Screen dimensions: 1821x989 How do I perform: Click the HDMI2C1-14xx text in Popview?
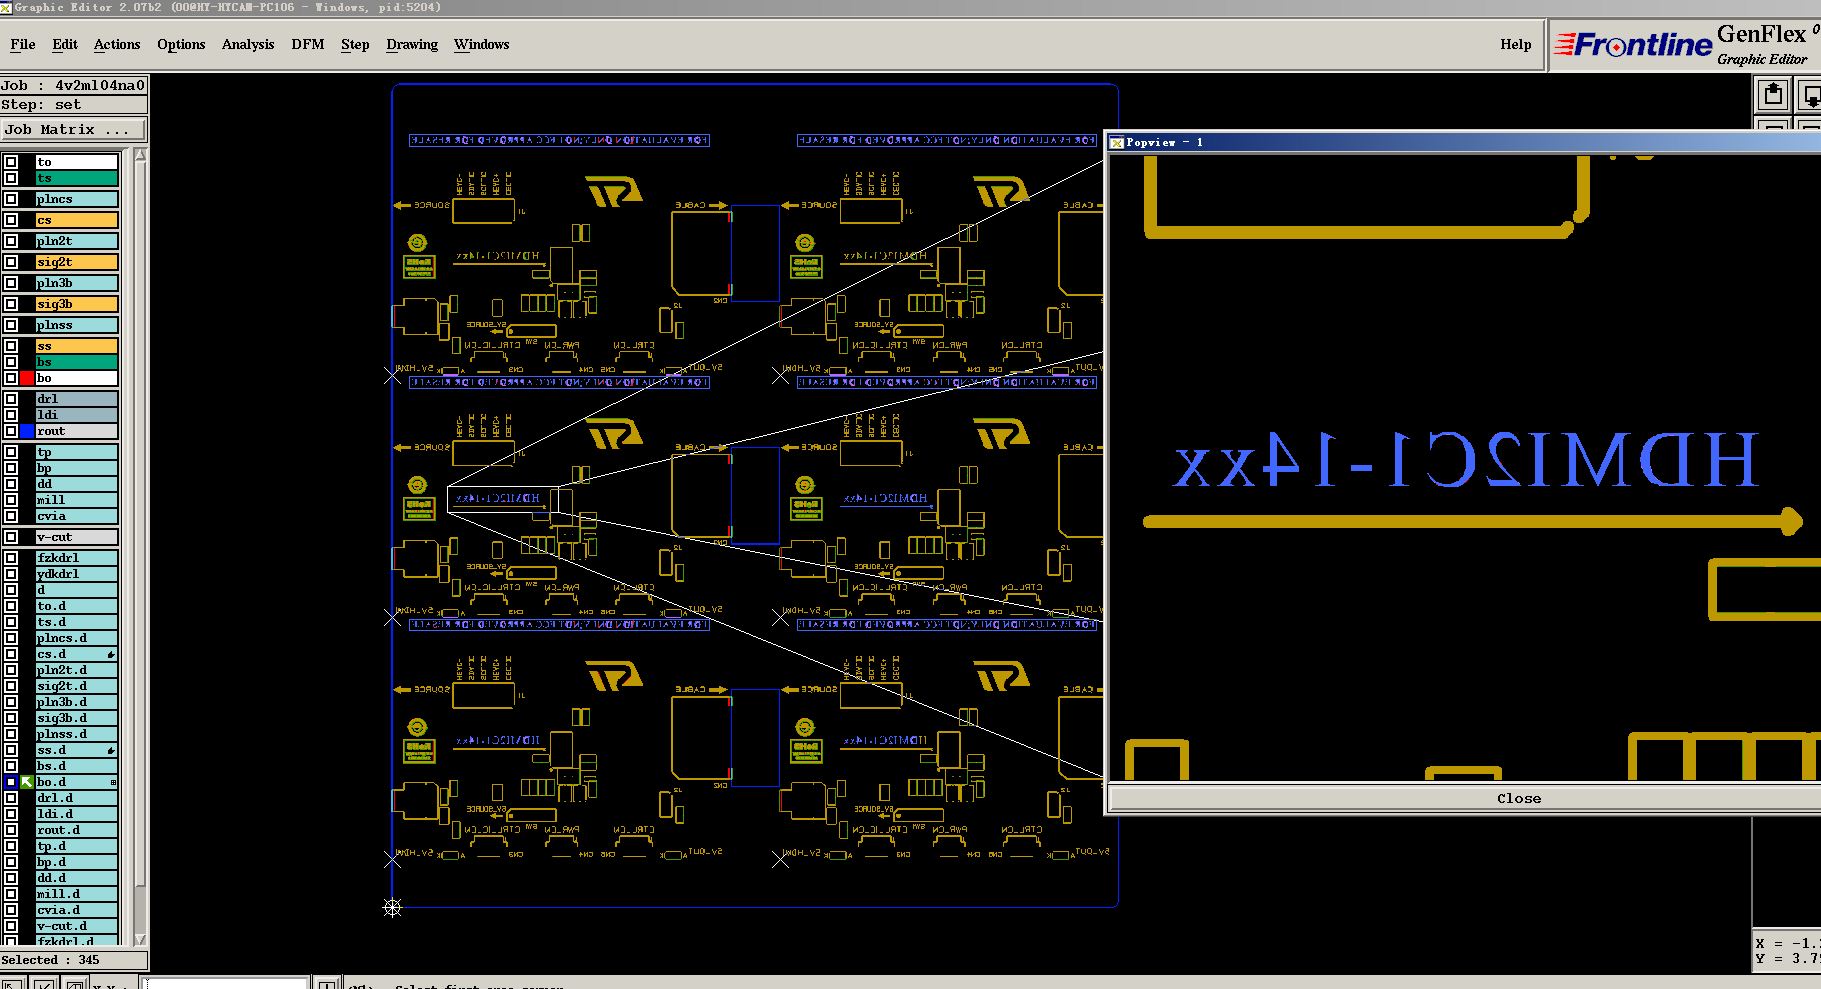point(1465,461)
